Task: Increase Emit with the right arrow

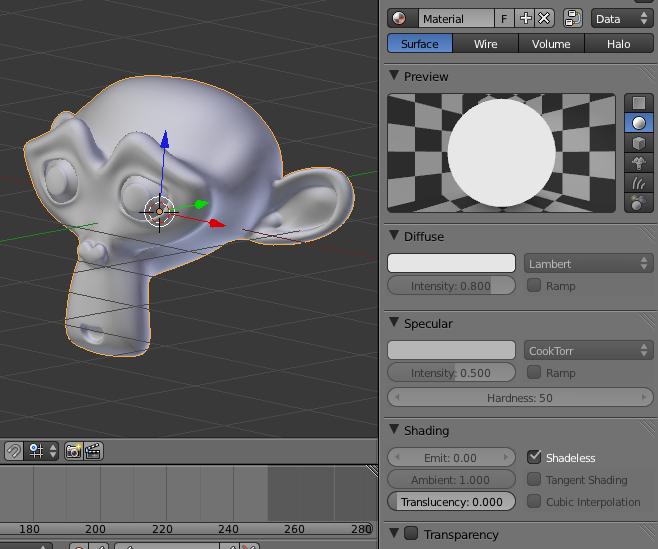Action: (x=506, y=457)
